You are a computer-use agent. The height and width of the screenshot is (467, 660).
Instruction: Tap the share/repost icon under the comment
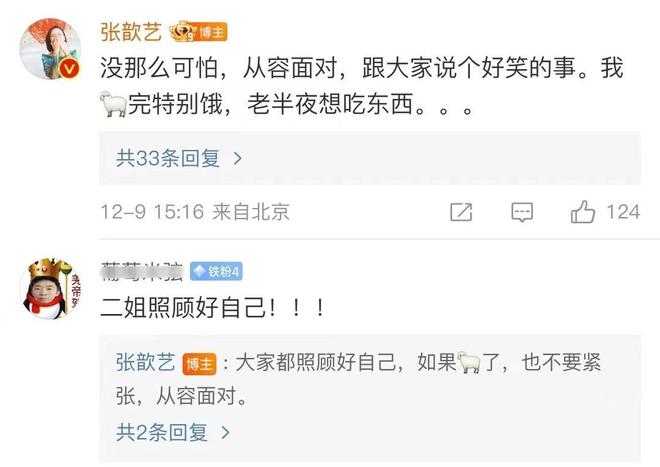[x=461, y=212]
